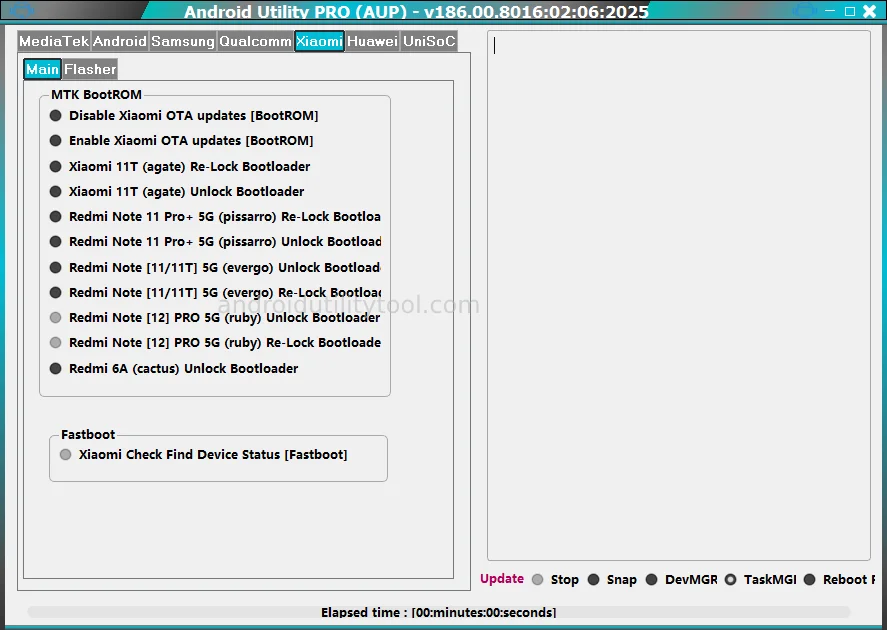
Task: Click the Xiaomi tab
Action: [320, 41]
